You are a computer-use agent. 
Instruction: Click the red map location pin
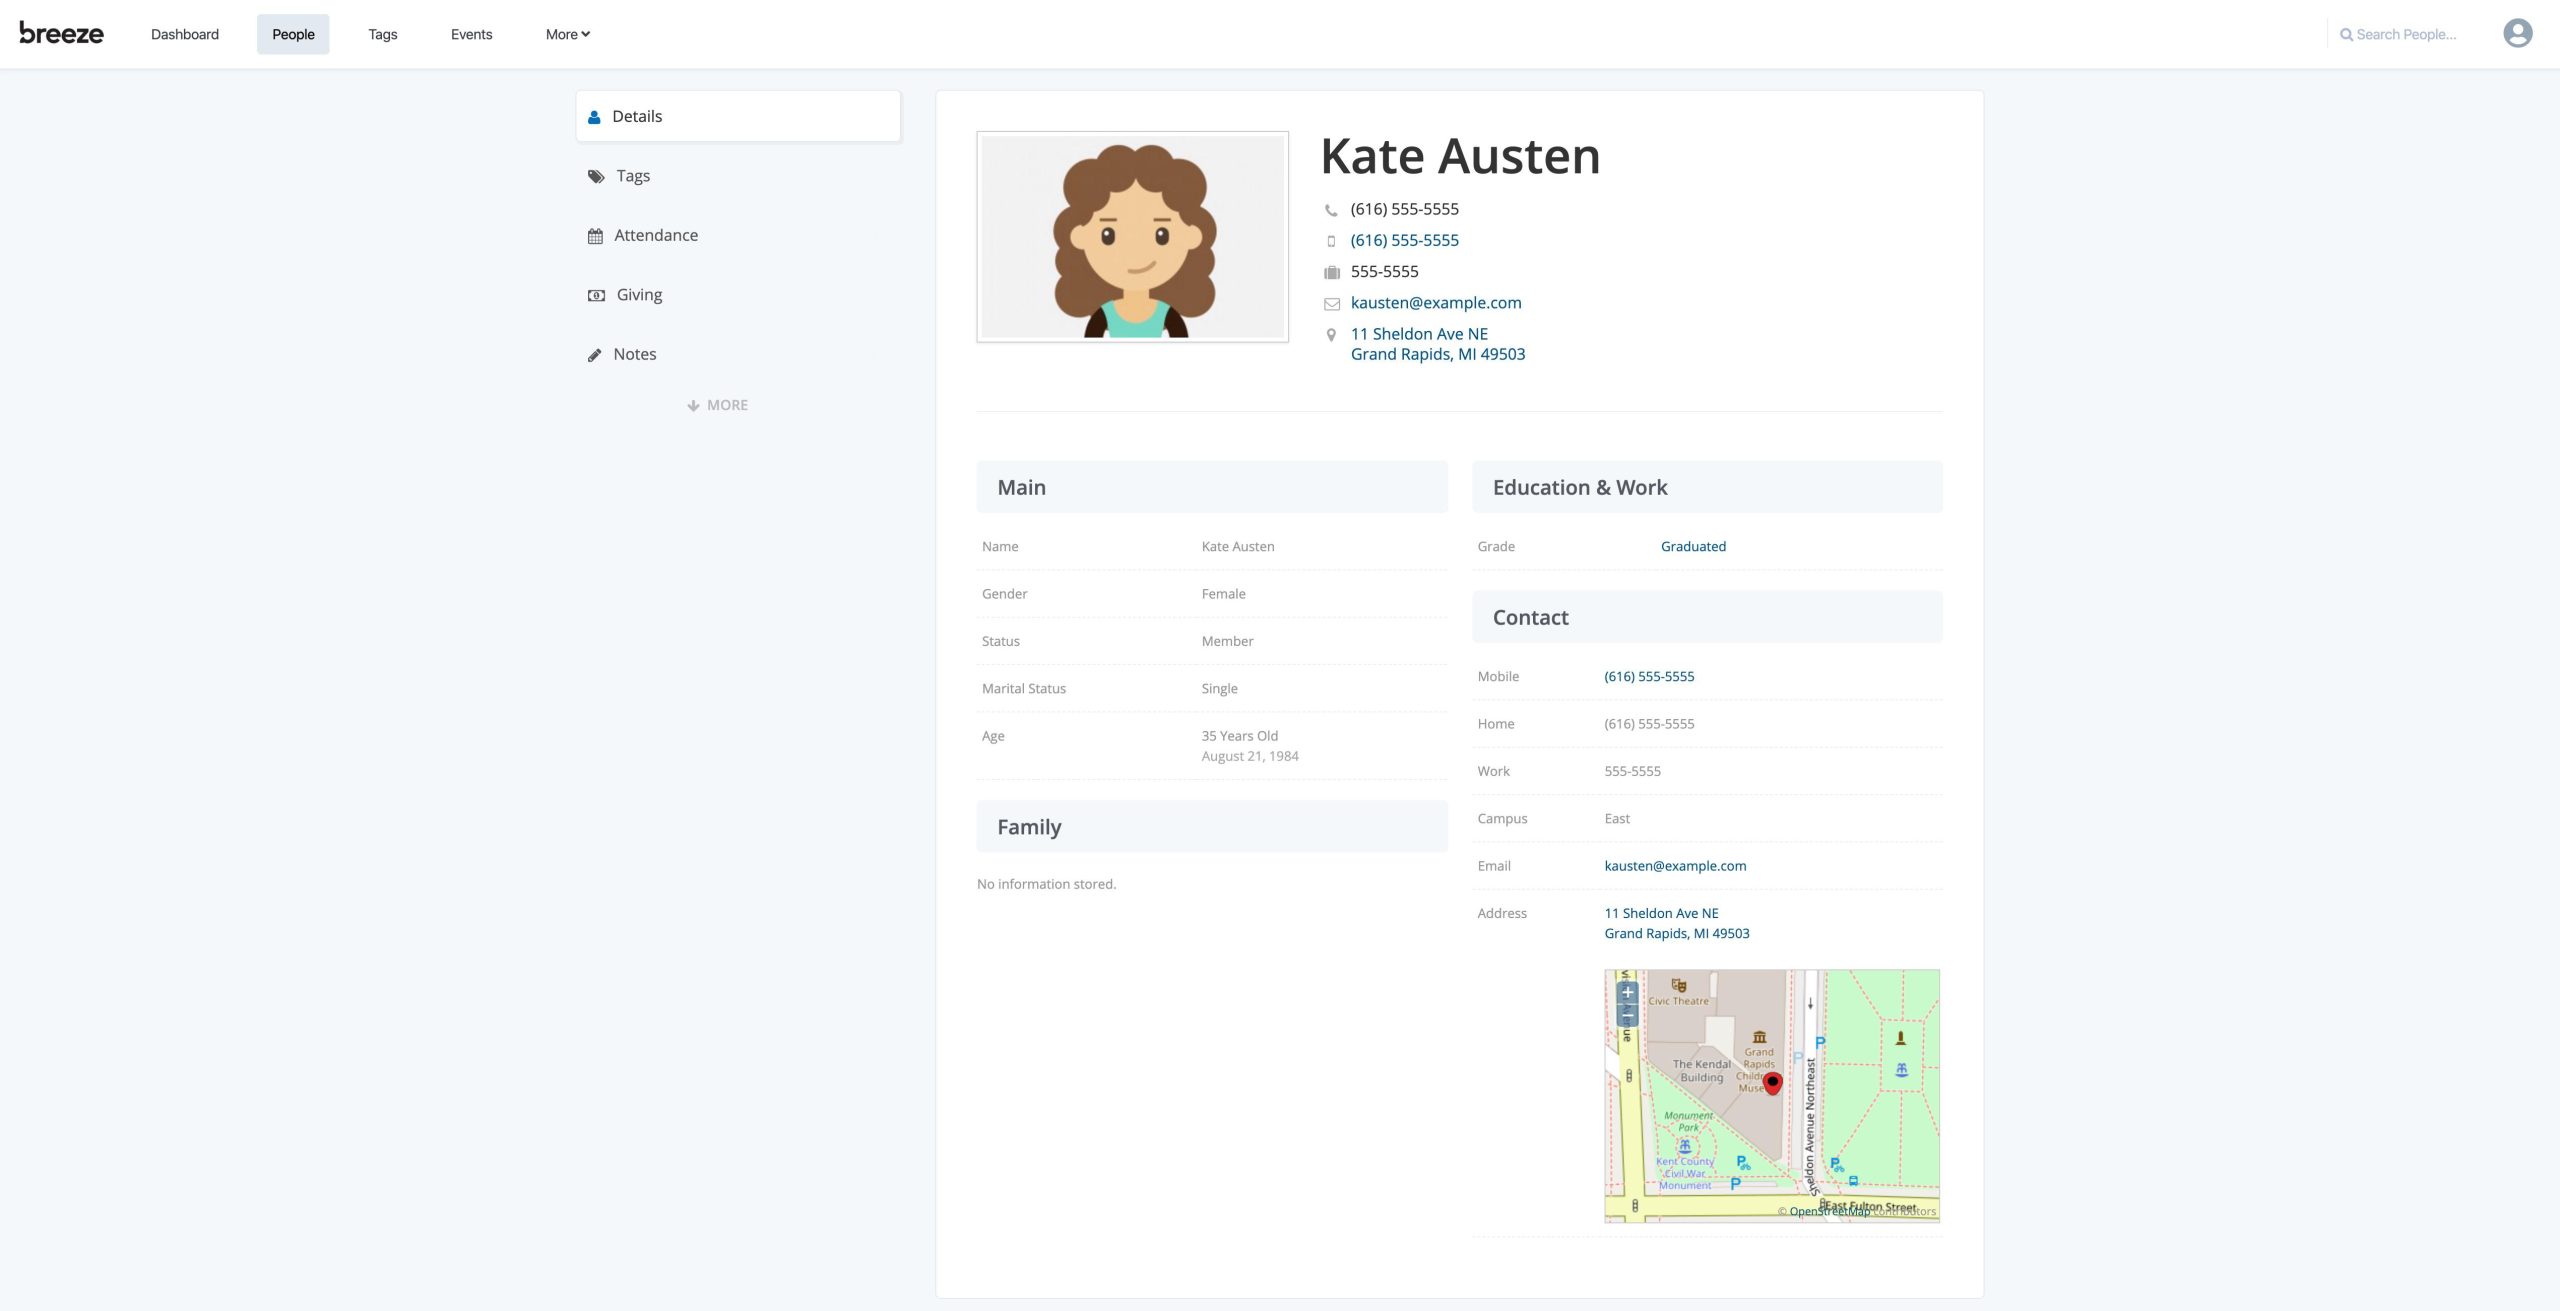[x=1772, y=1083]
